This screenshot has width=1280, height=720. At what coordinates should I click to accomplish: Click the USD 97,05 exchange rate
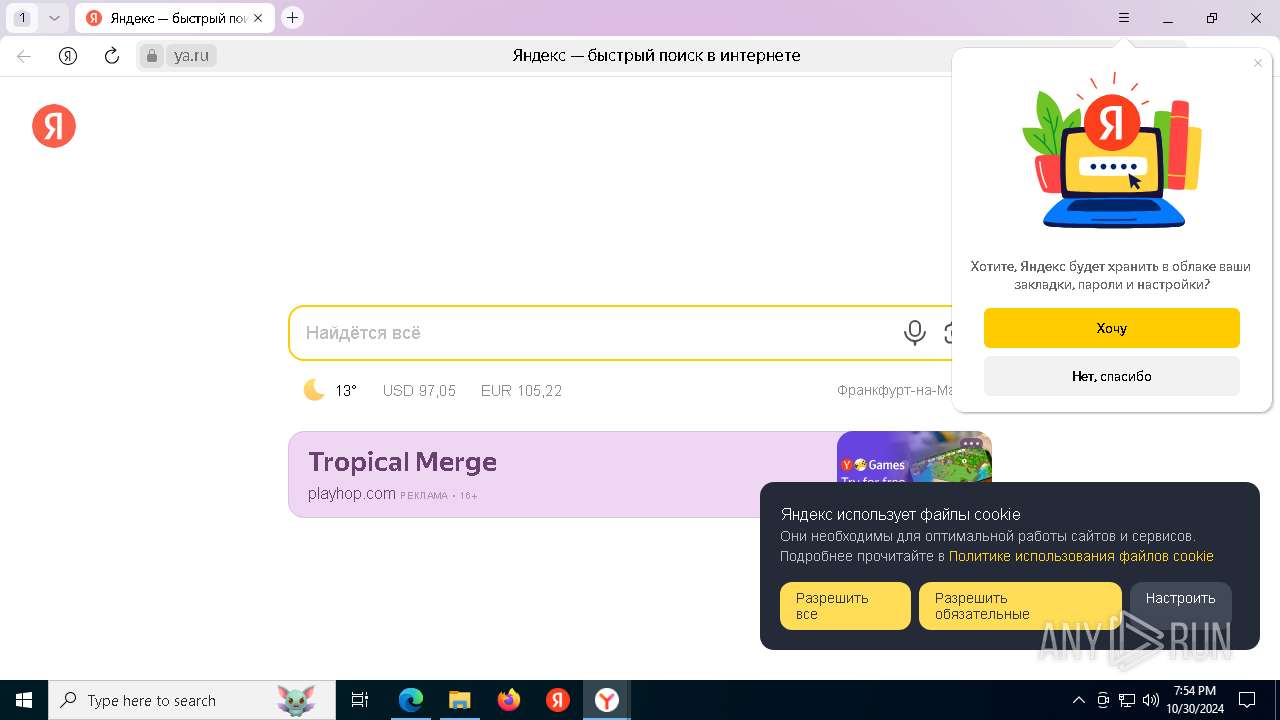pos(419,391)
